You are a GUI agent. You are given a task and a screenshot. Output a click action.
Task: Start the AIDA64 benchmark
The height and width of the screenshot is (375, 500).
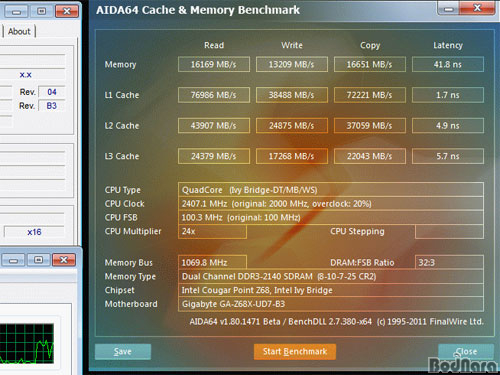(295, 352)
